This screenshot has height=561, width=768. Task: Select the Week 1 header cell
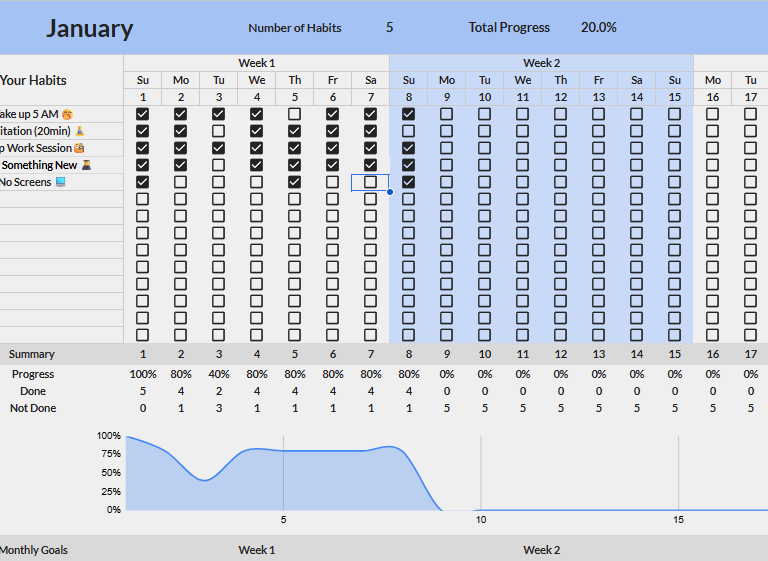coord(256,63)
